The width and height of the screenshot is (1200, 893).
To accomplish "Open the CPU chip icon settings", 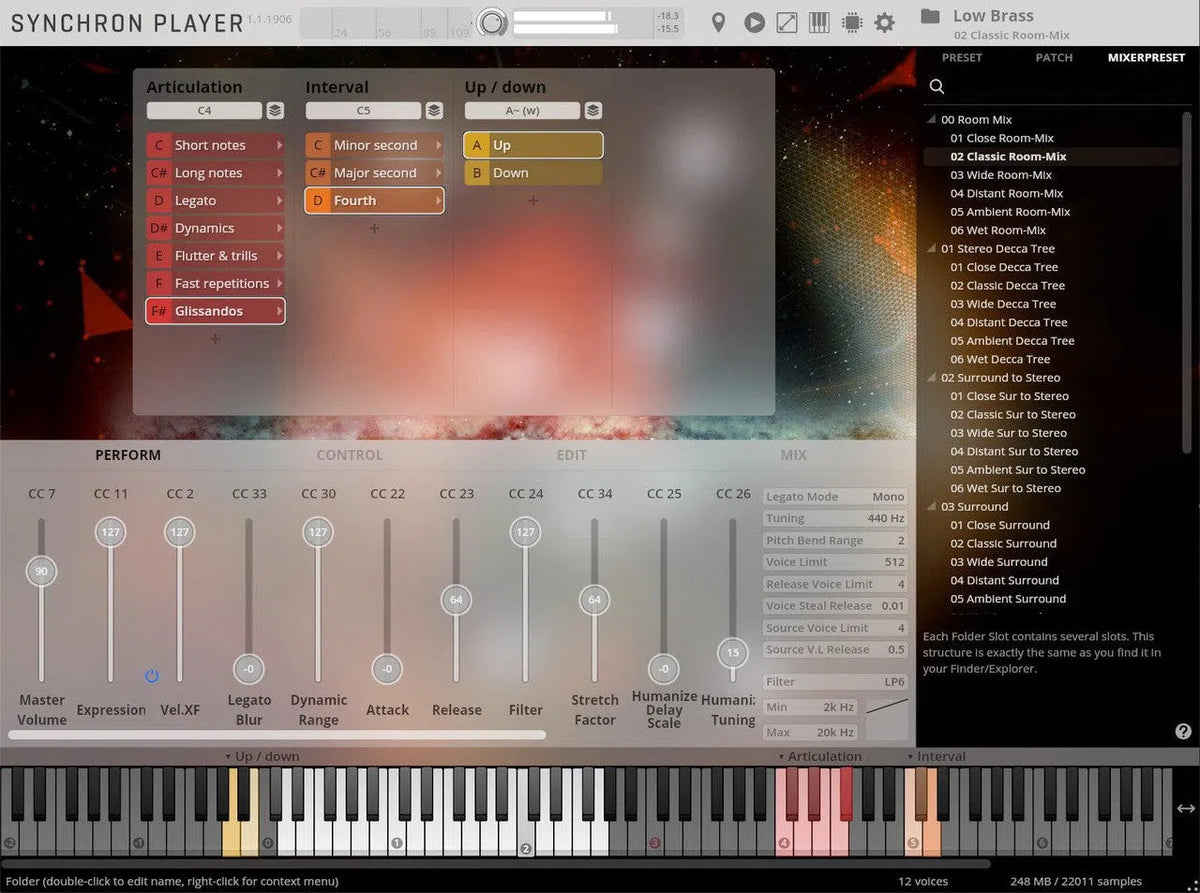I will click(852, 22).
